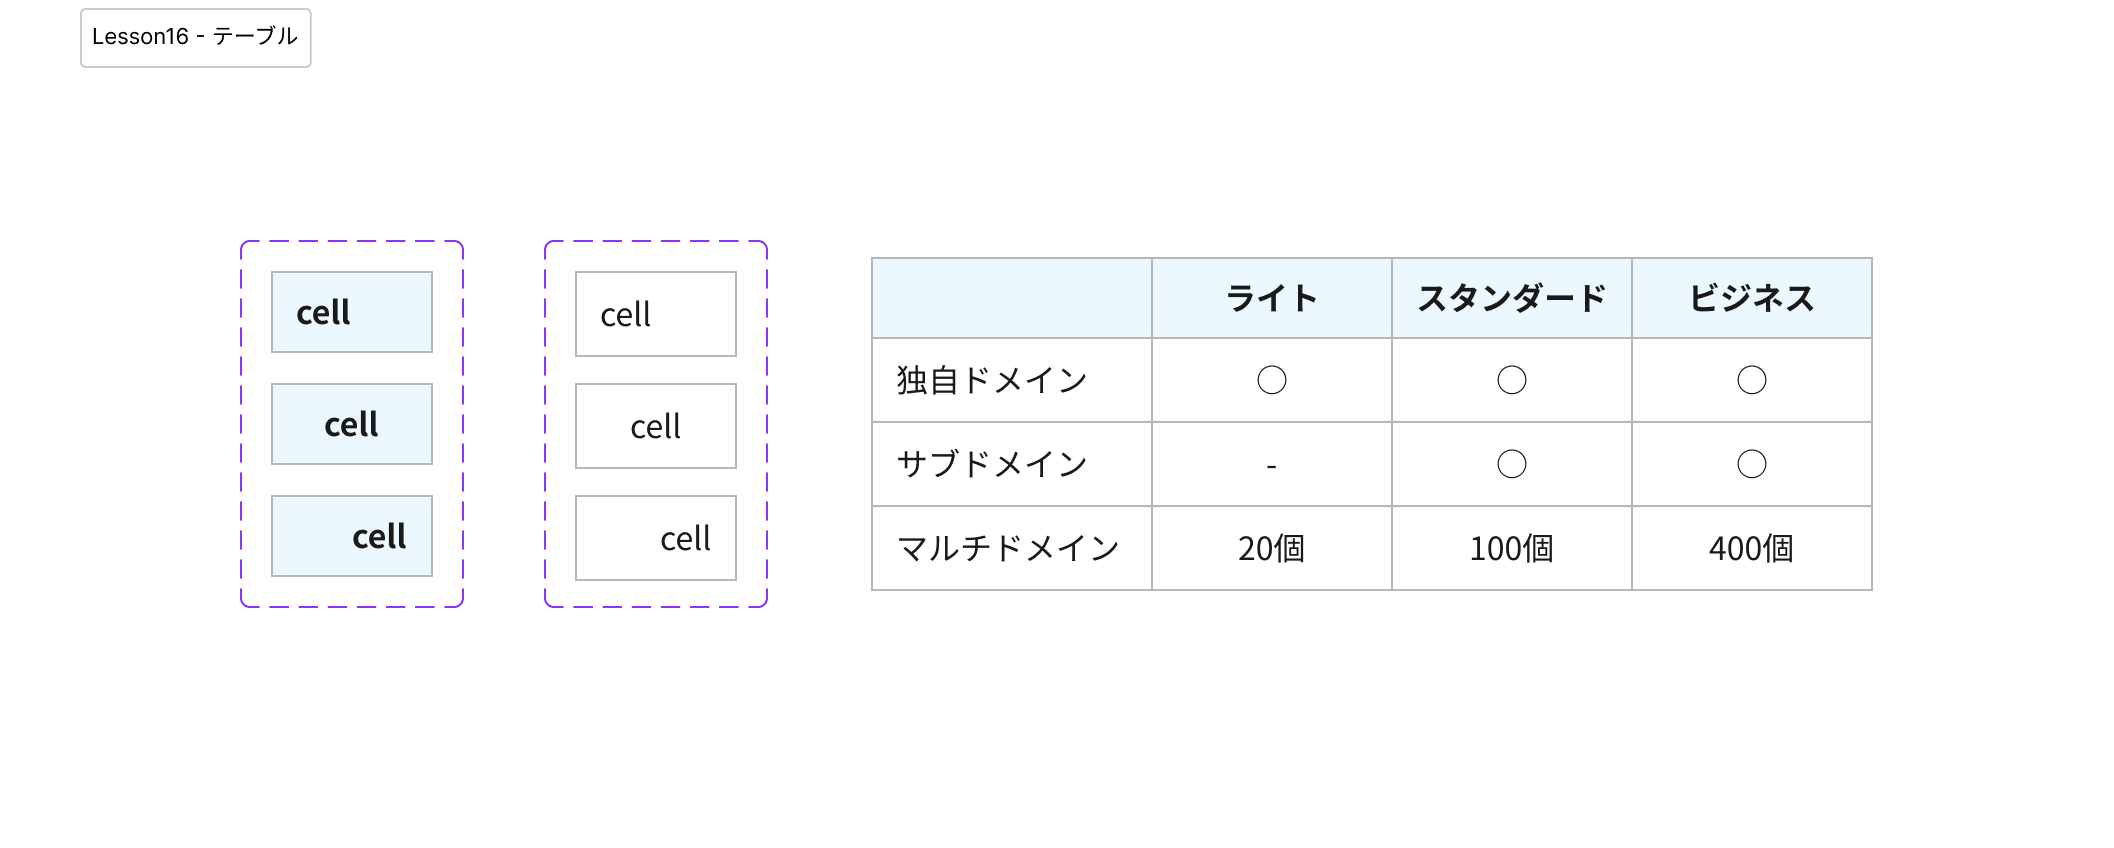Click the left-aligned bold cell
The width and height of the screenshot is (2114, 848).
pos(351,312)
